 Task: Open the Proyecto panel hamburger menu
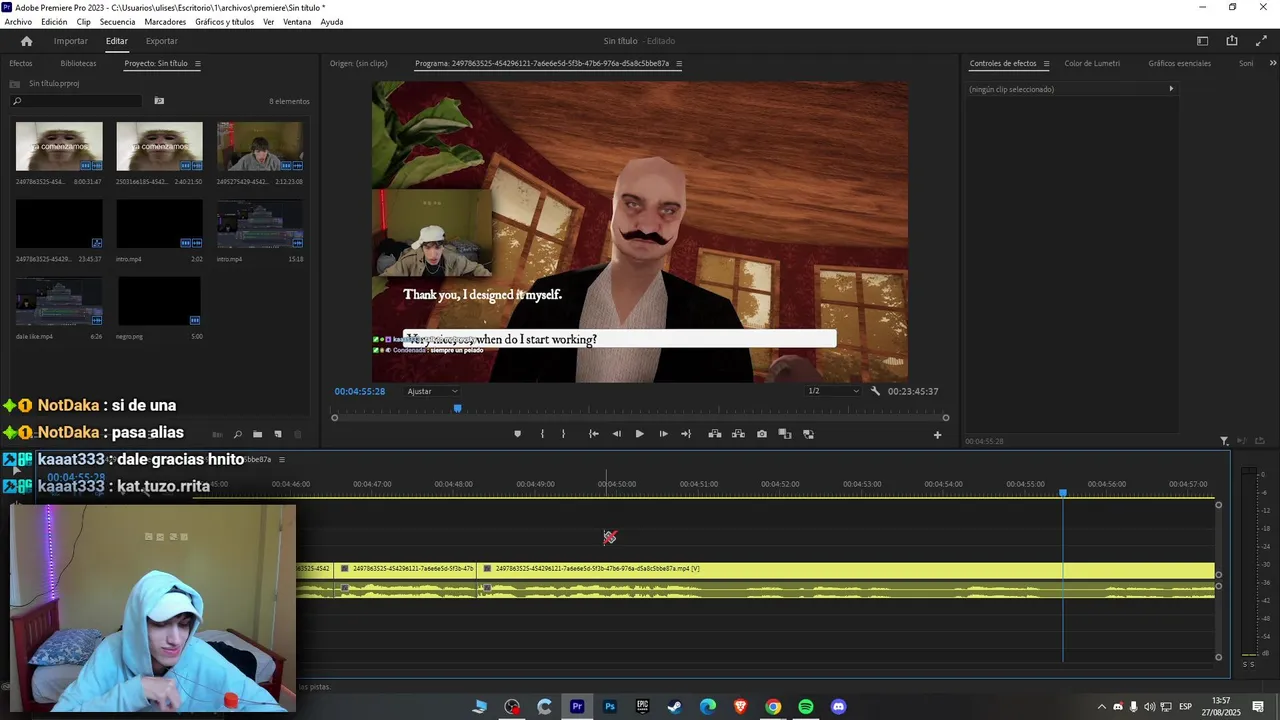197,64
